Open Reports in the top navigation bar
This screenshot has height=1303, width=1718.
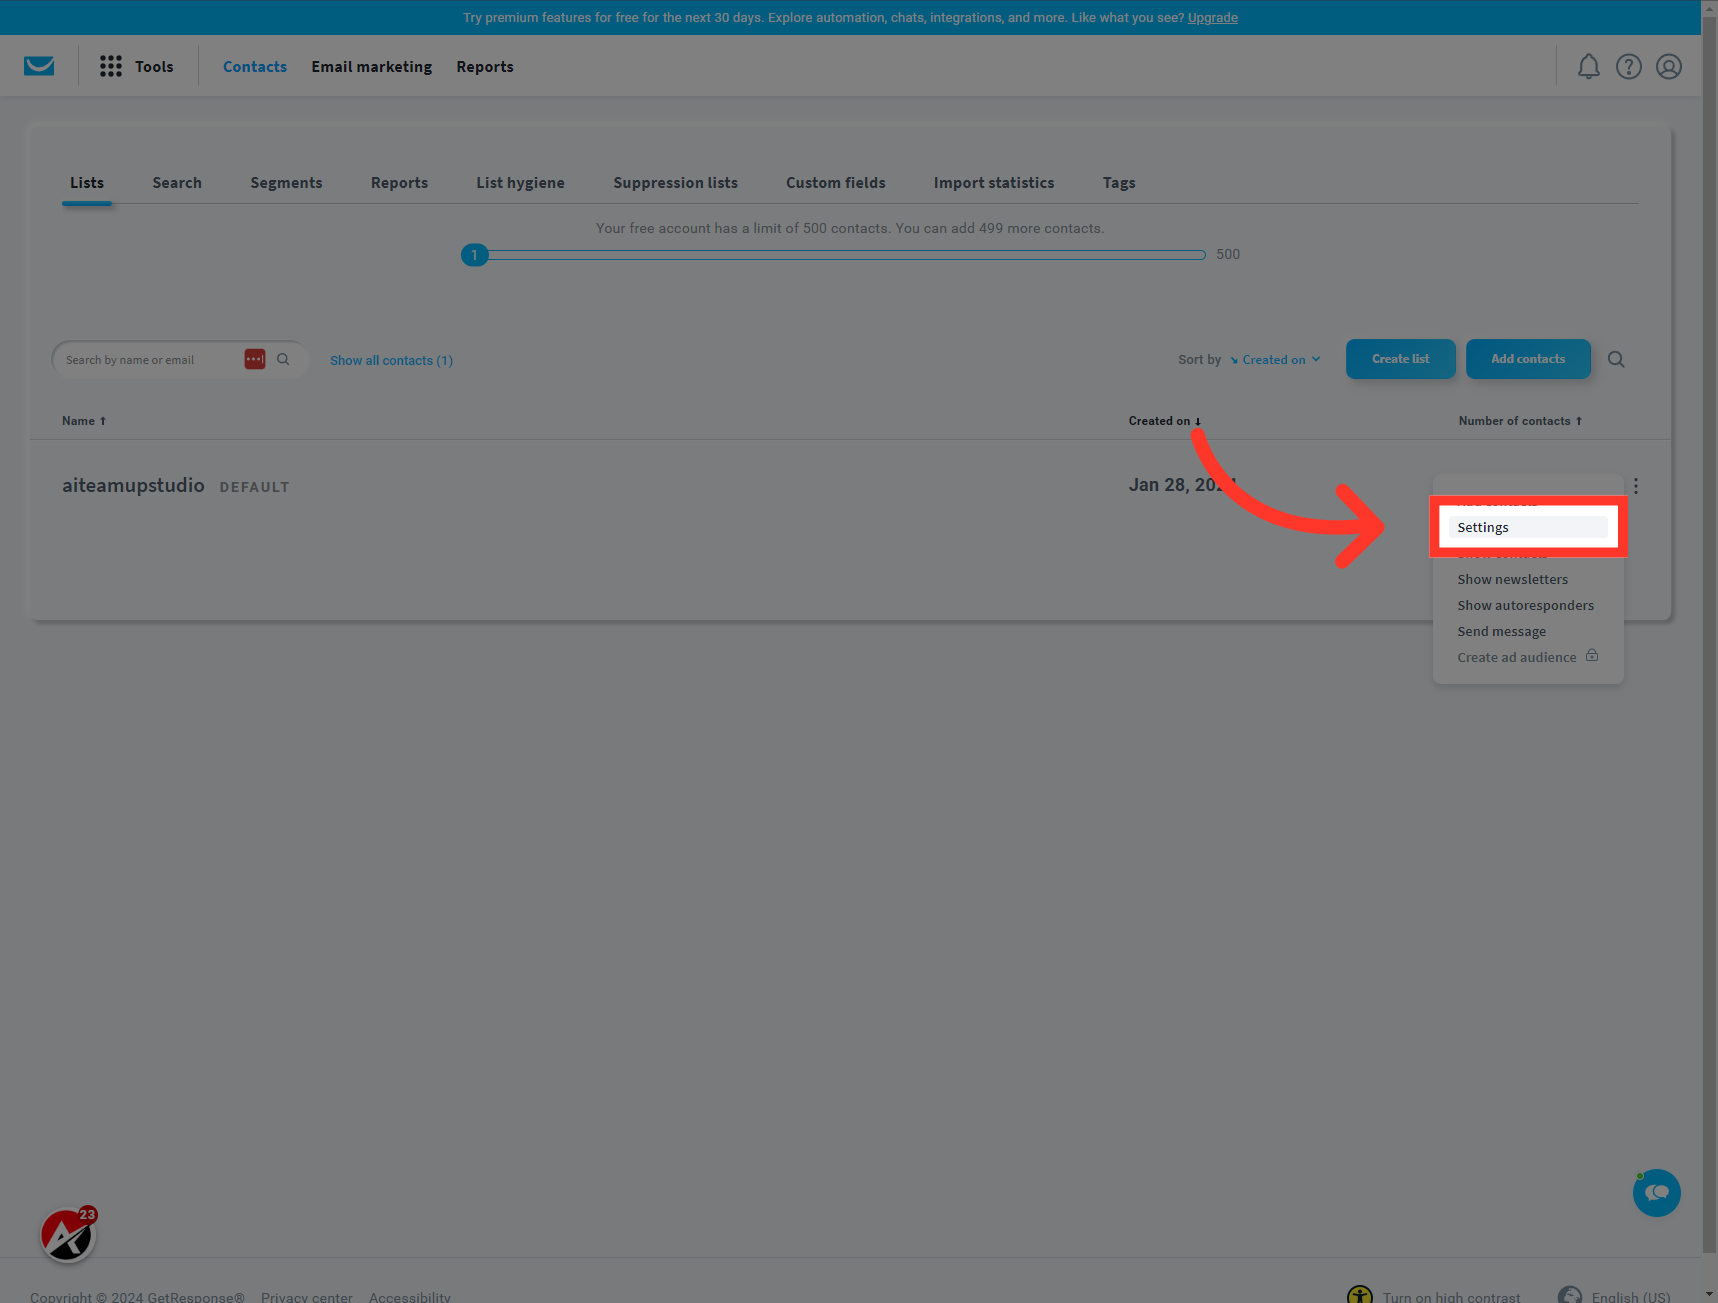coord(485,67)
